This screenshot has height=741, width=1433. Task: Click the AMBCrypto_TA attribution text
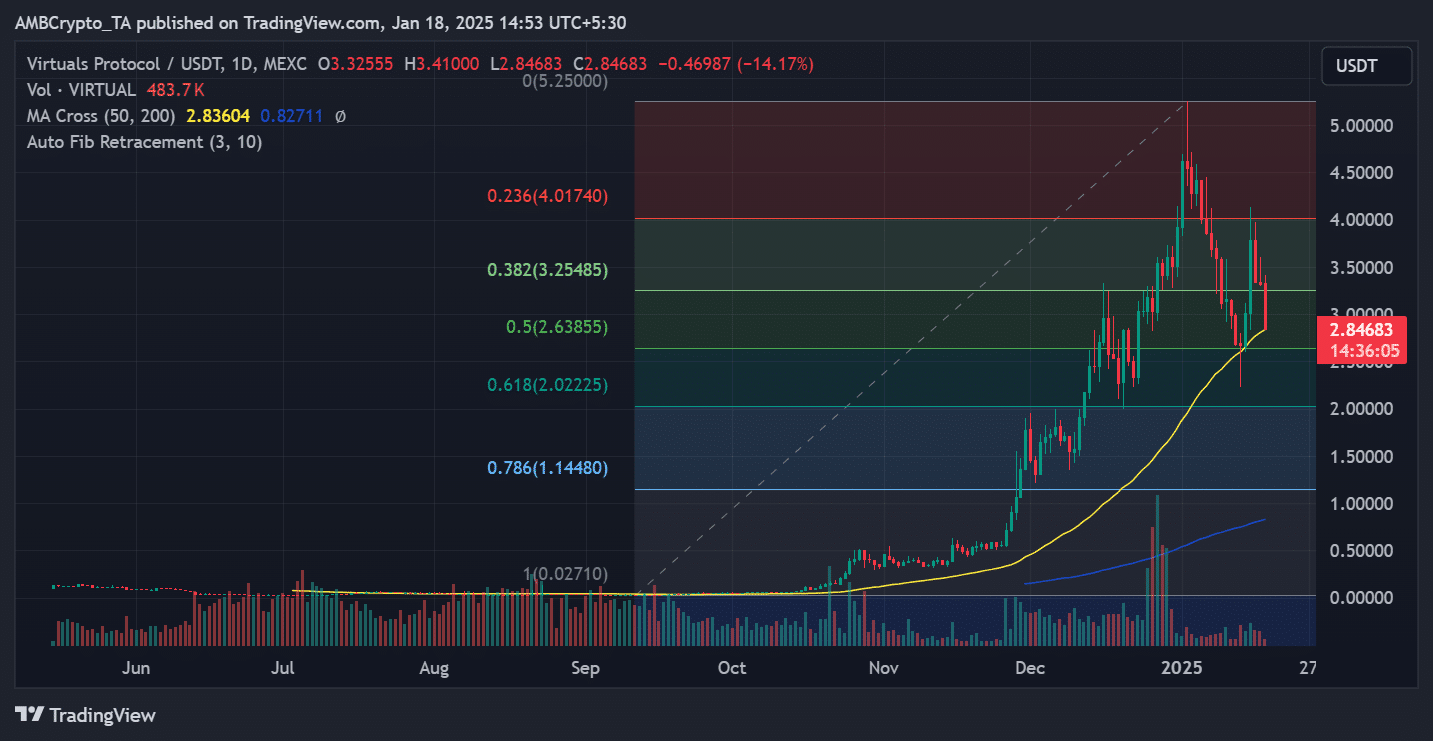coord(75,21)
